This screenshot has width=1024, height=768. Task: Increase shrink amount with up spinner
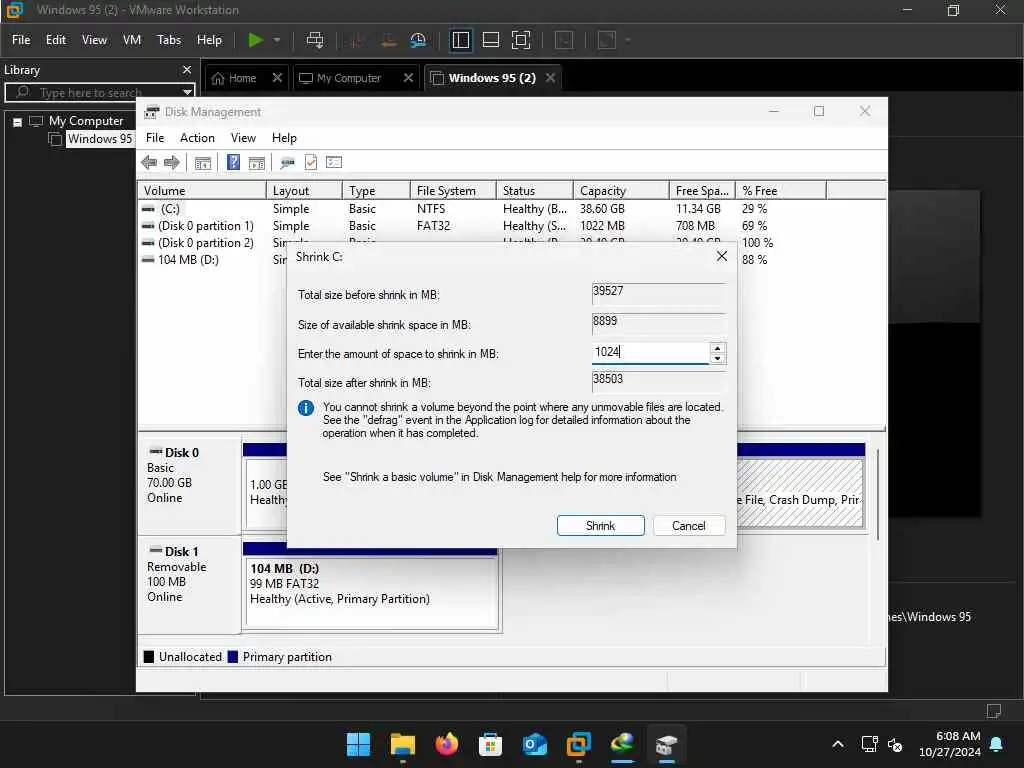pyautogui.click(x=718, y=348)
